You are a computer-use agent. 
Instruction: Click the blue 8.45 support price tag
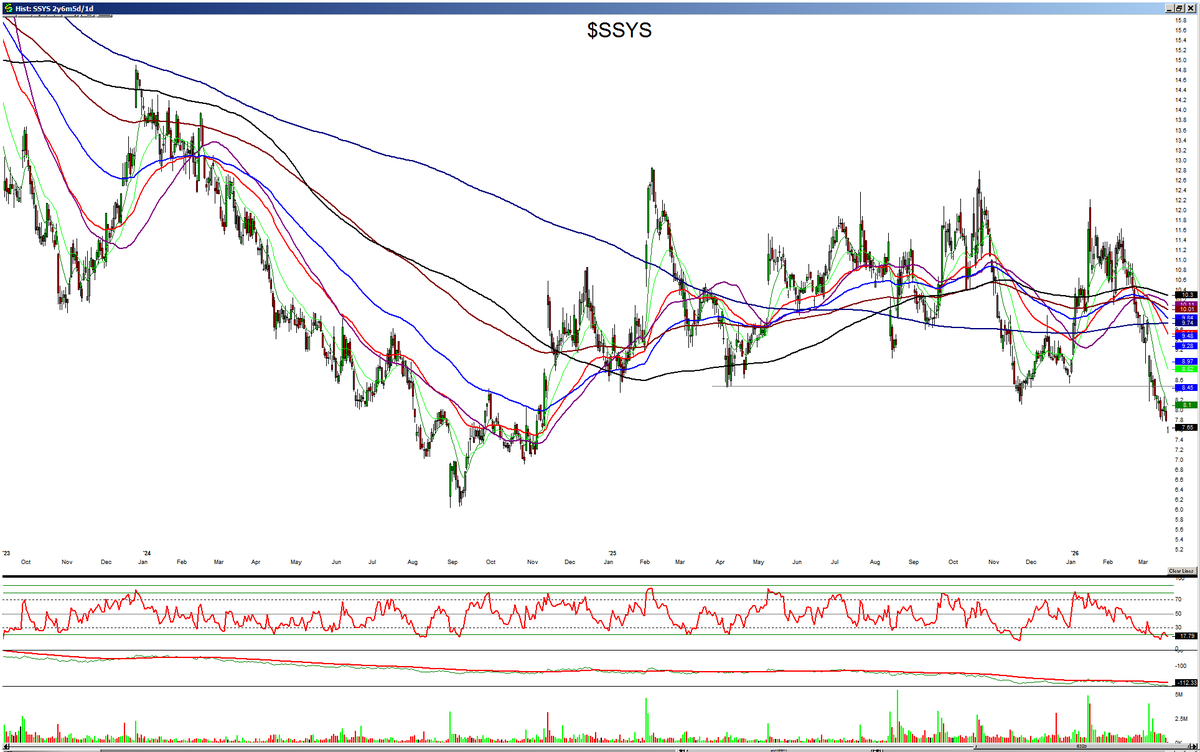(x=1186, y=388)
